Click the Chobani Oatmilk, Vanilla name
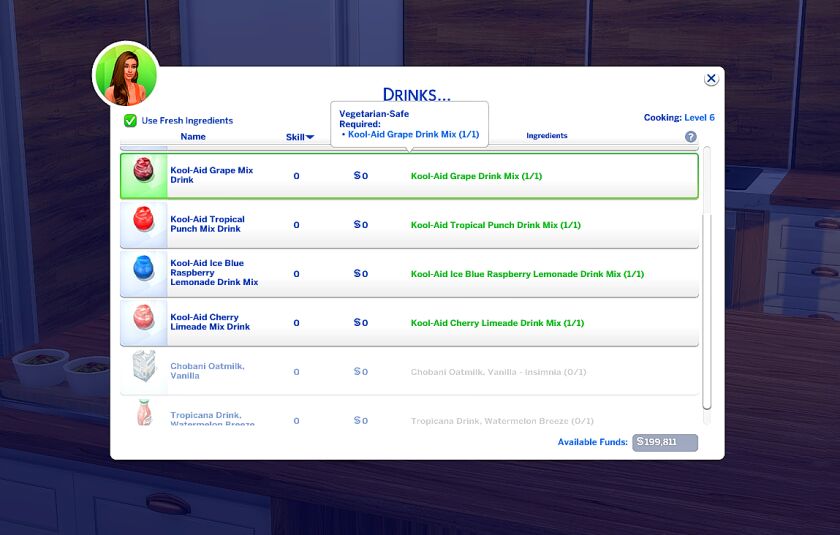This screenshot has height=535, width=840. (207, 371)
